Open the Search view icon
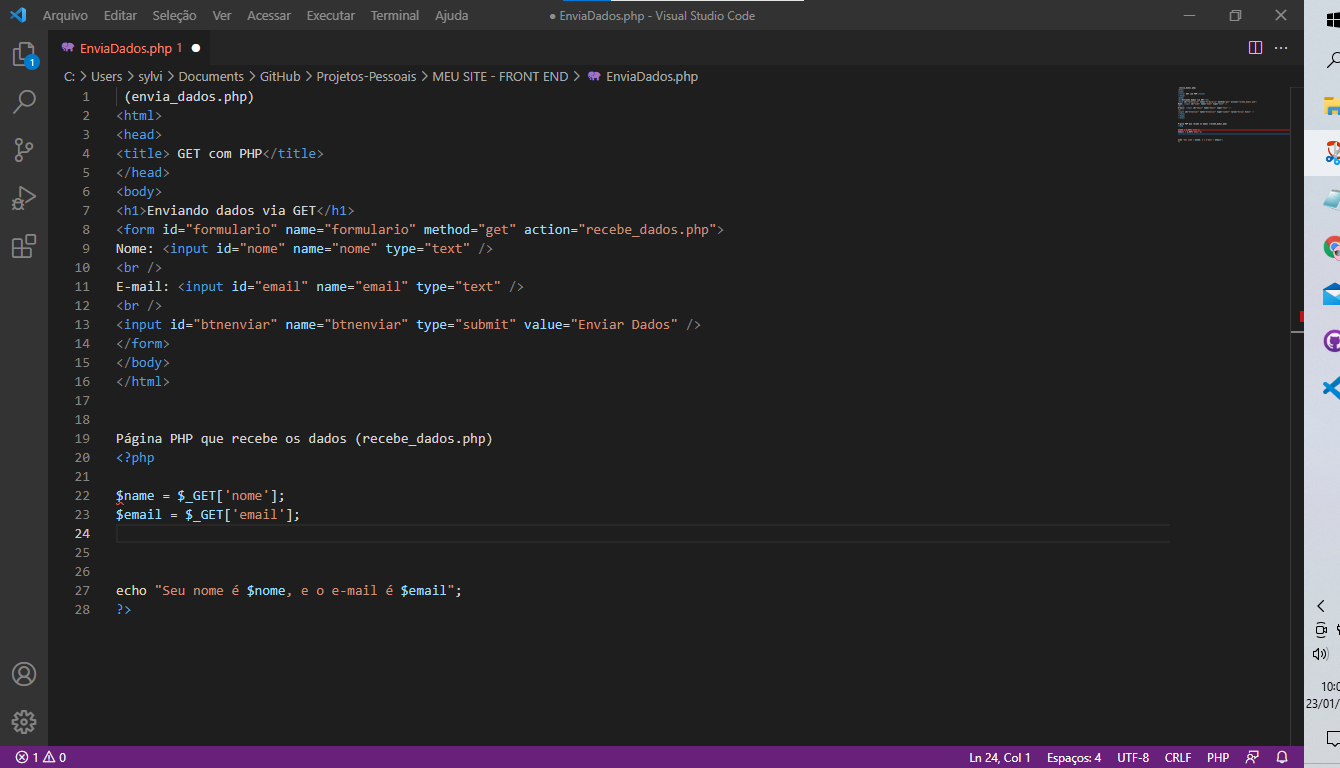The width and height of the screenshot is (1340, 768). click(x=24, y=102)
